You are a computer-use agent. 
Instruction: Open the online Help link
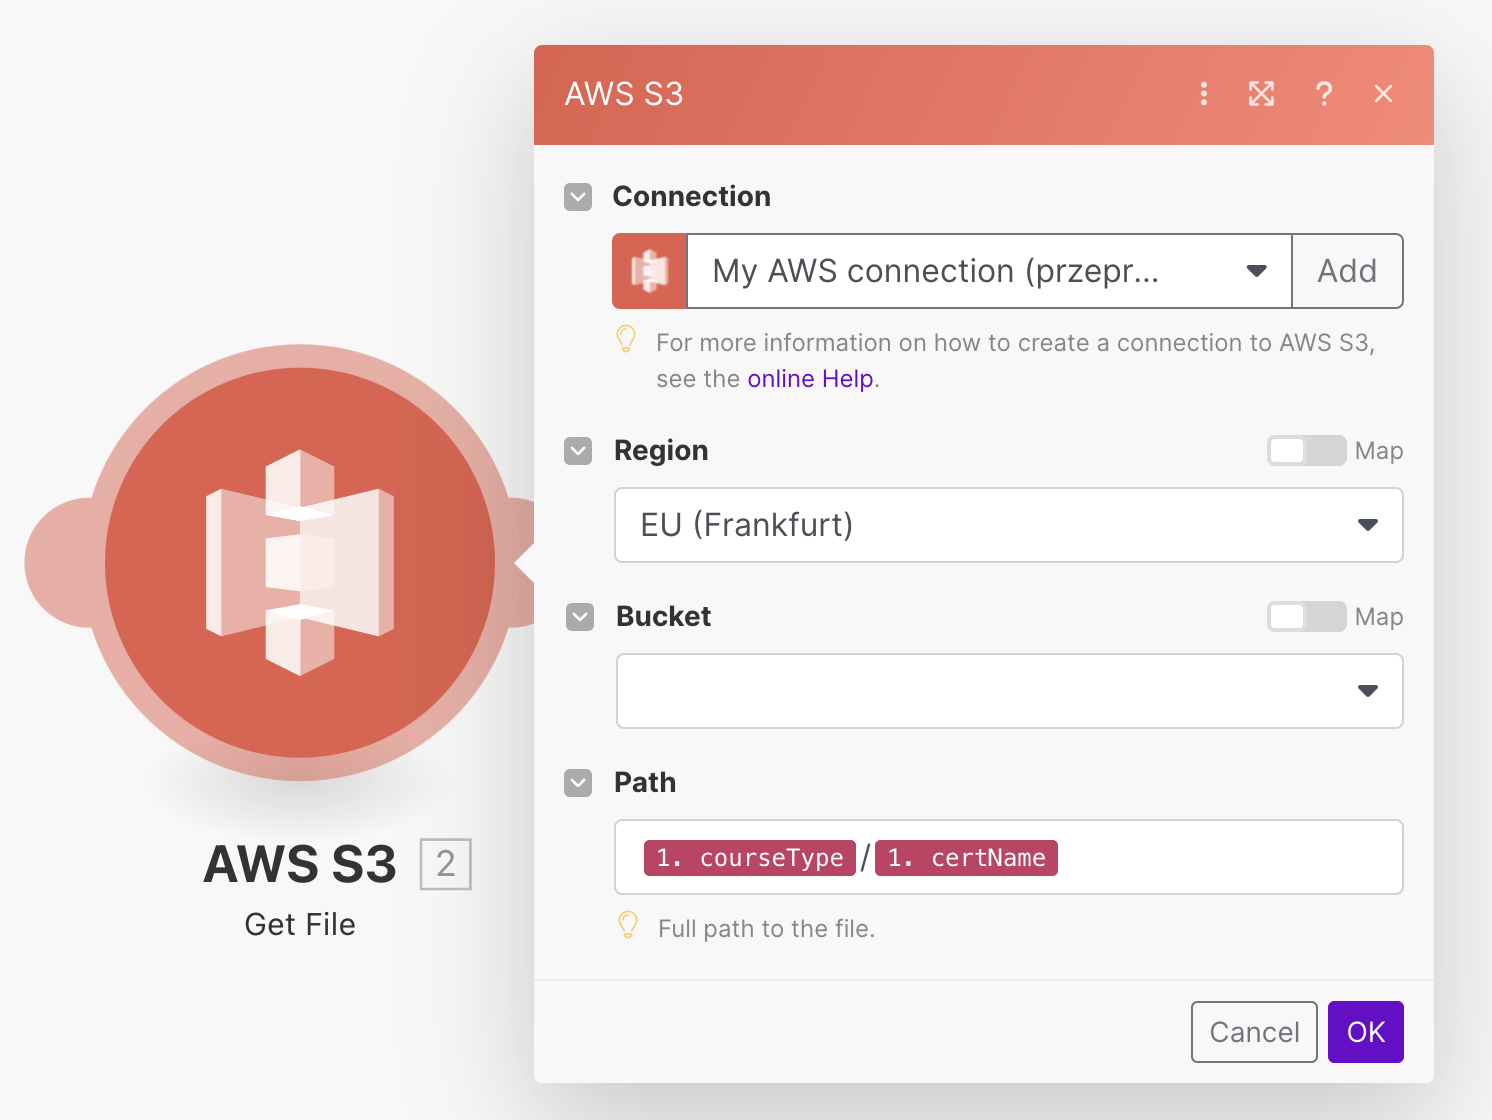(x=810, y=379)
